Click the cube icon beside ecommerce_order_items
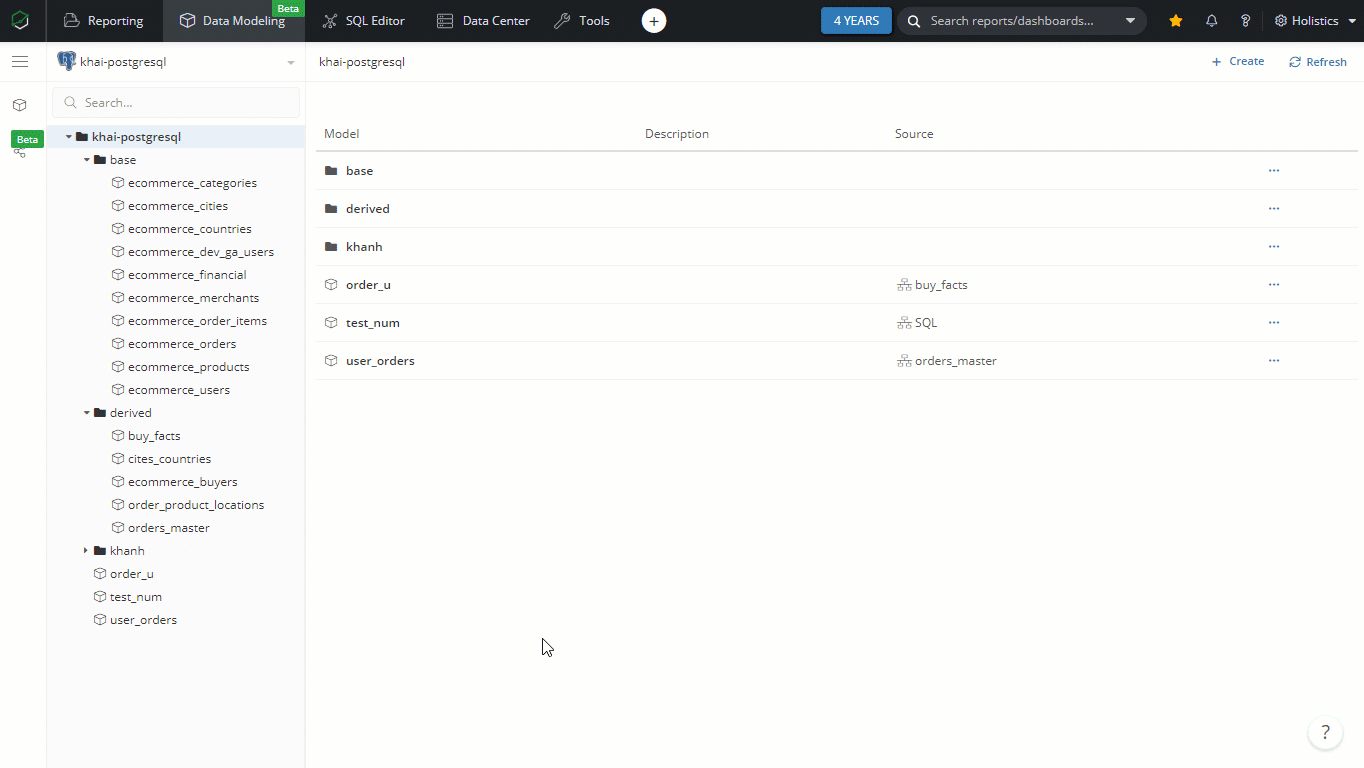This screenshot has height=768, width=1364. [118, 321]
